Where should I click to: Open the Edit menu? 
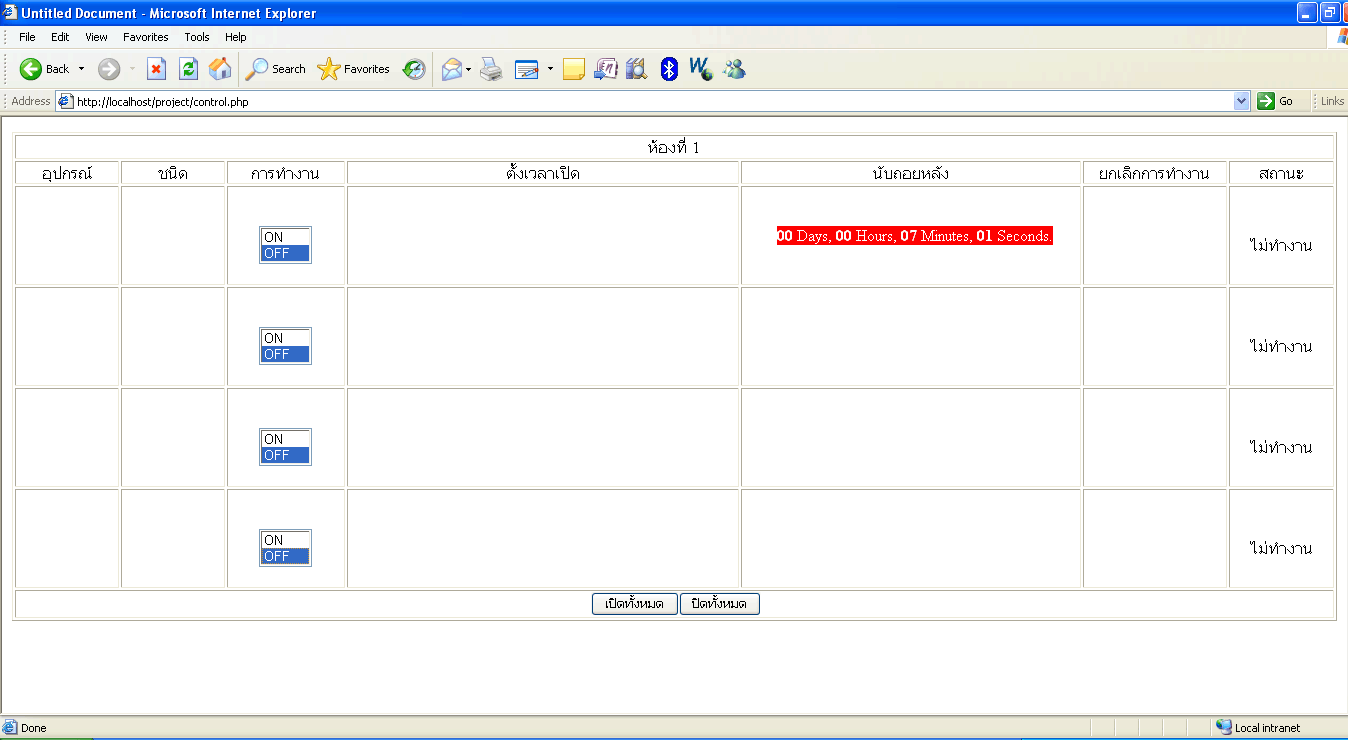click(60, 37)
